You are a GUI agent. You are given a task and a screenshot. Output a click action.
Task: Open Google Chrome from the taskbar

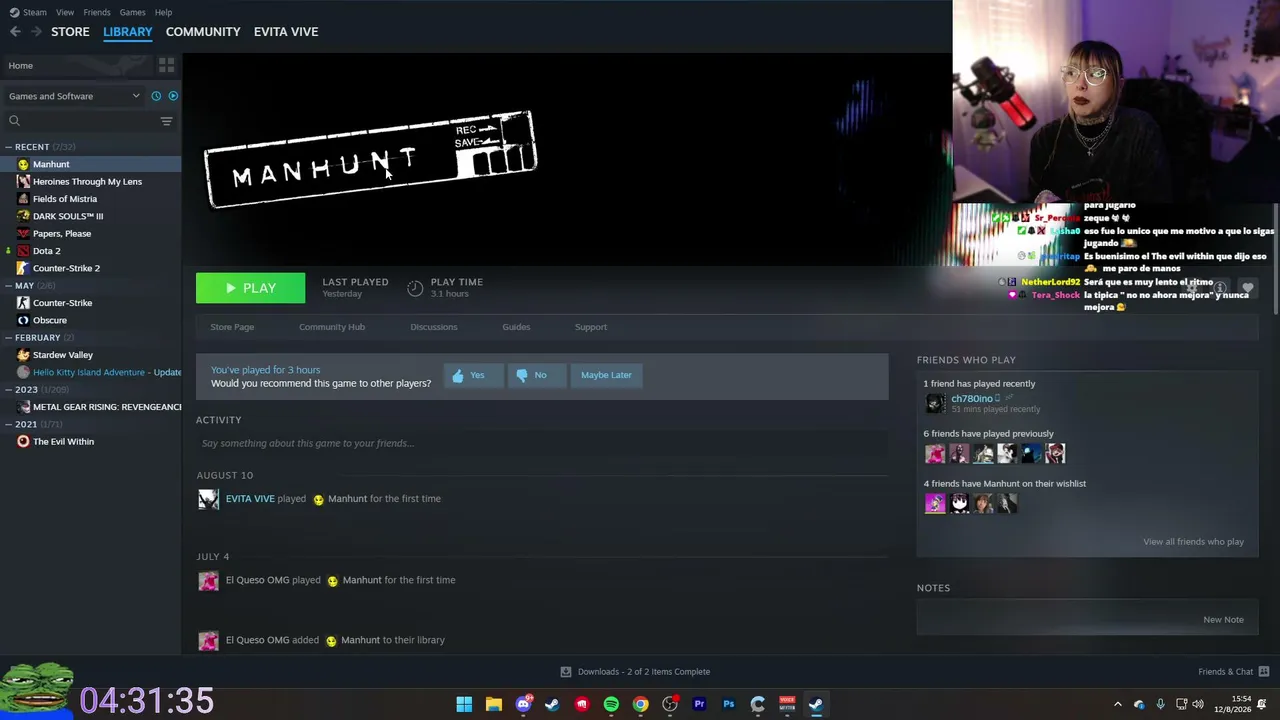(640, 704)
